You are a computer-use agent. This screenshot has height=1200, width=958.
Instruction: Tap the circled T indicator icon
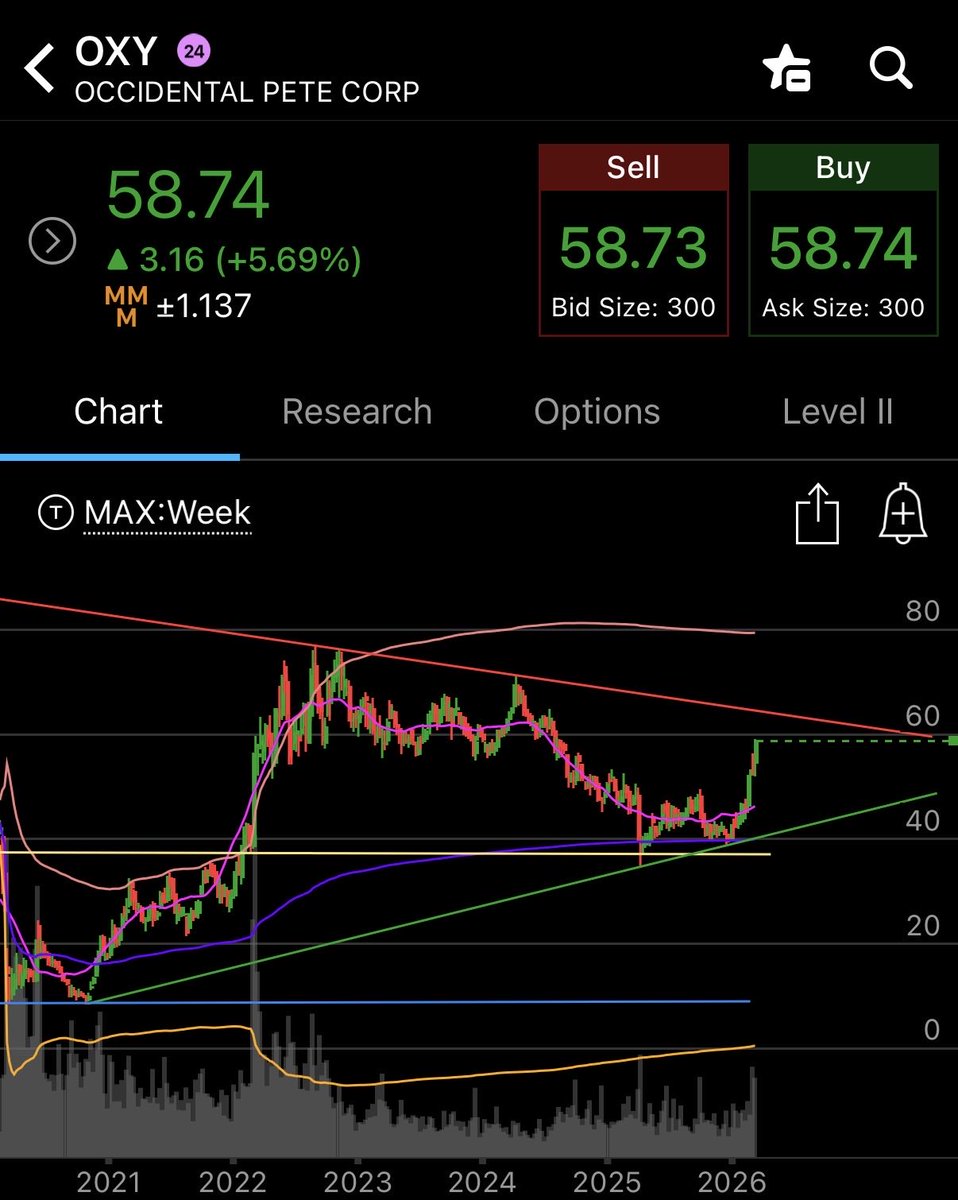tap(55, 513)
